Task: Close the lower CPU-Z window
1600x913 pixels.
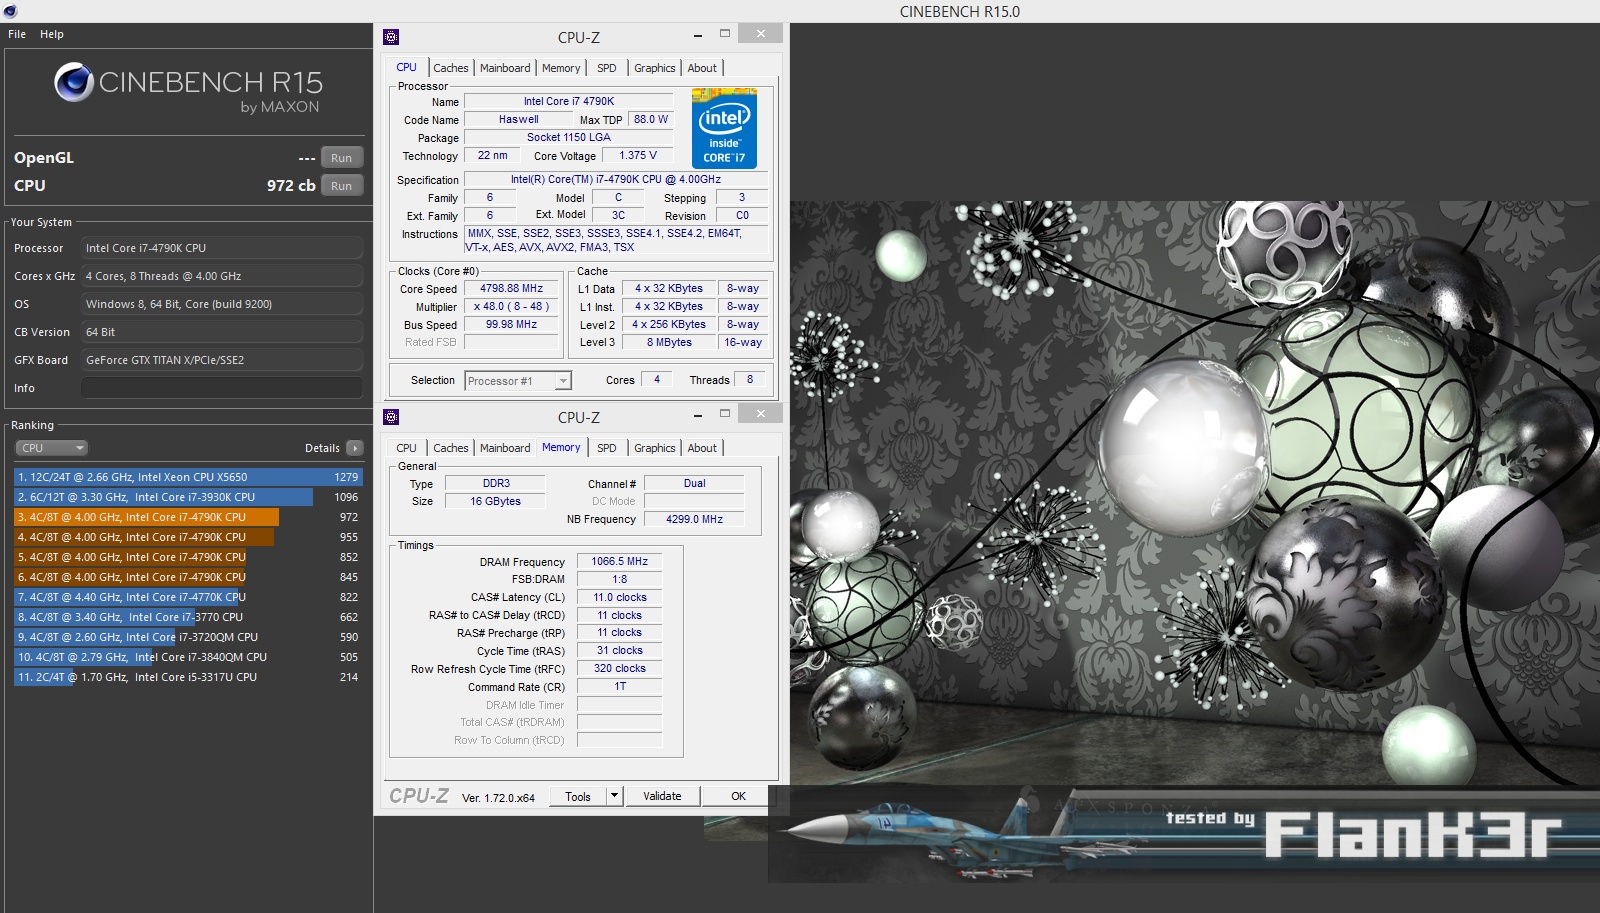Action: click(x=760, y=414)
